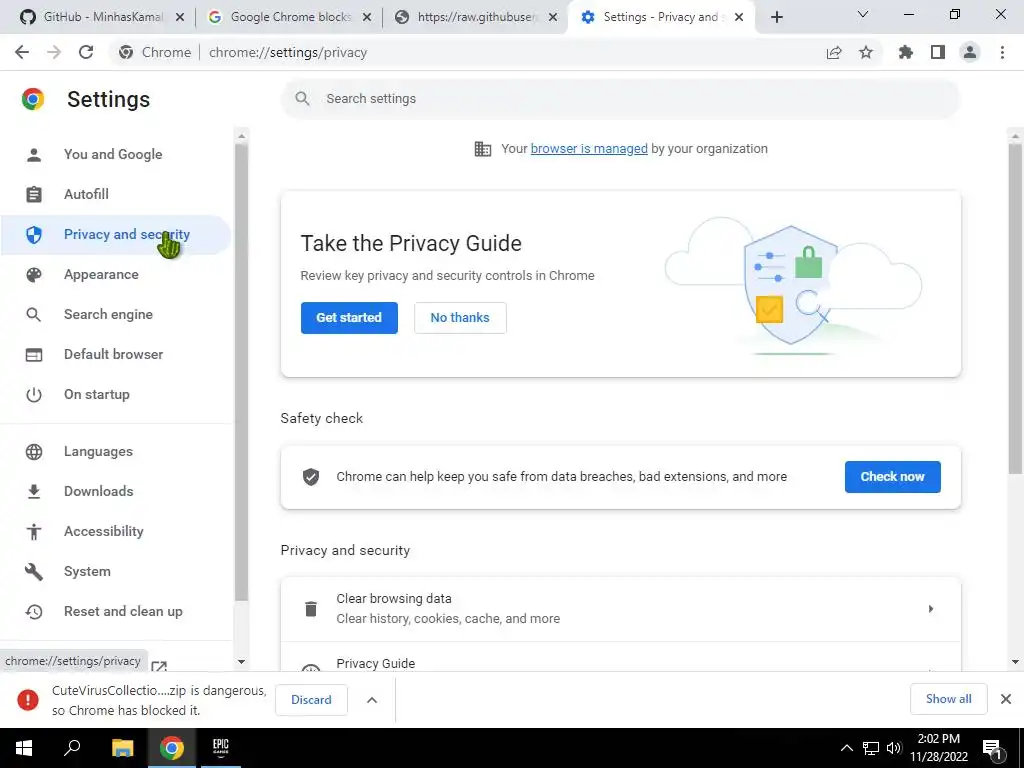This screenshot has height=768, width=1024.
Task: Open the Chrome profile avatar menu
Action: (970, 52)
